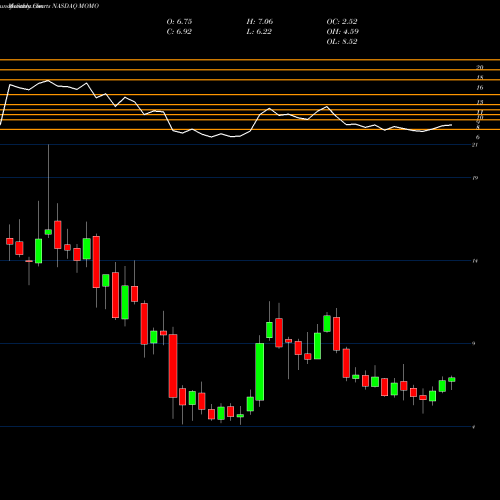Click the end of the white indicator line
Screen dimensions: 500x500
[x=452, y=125]
